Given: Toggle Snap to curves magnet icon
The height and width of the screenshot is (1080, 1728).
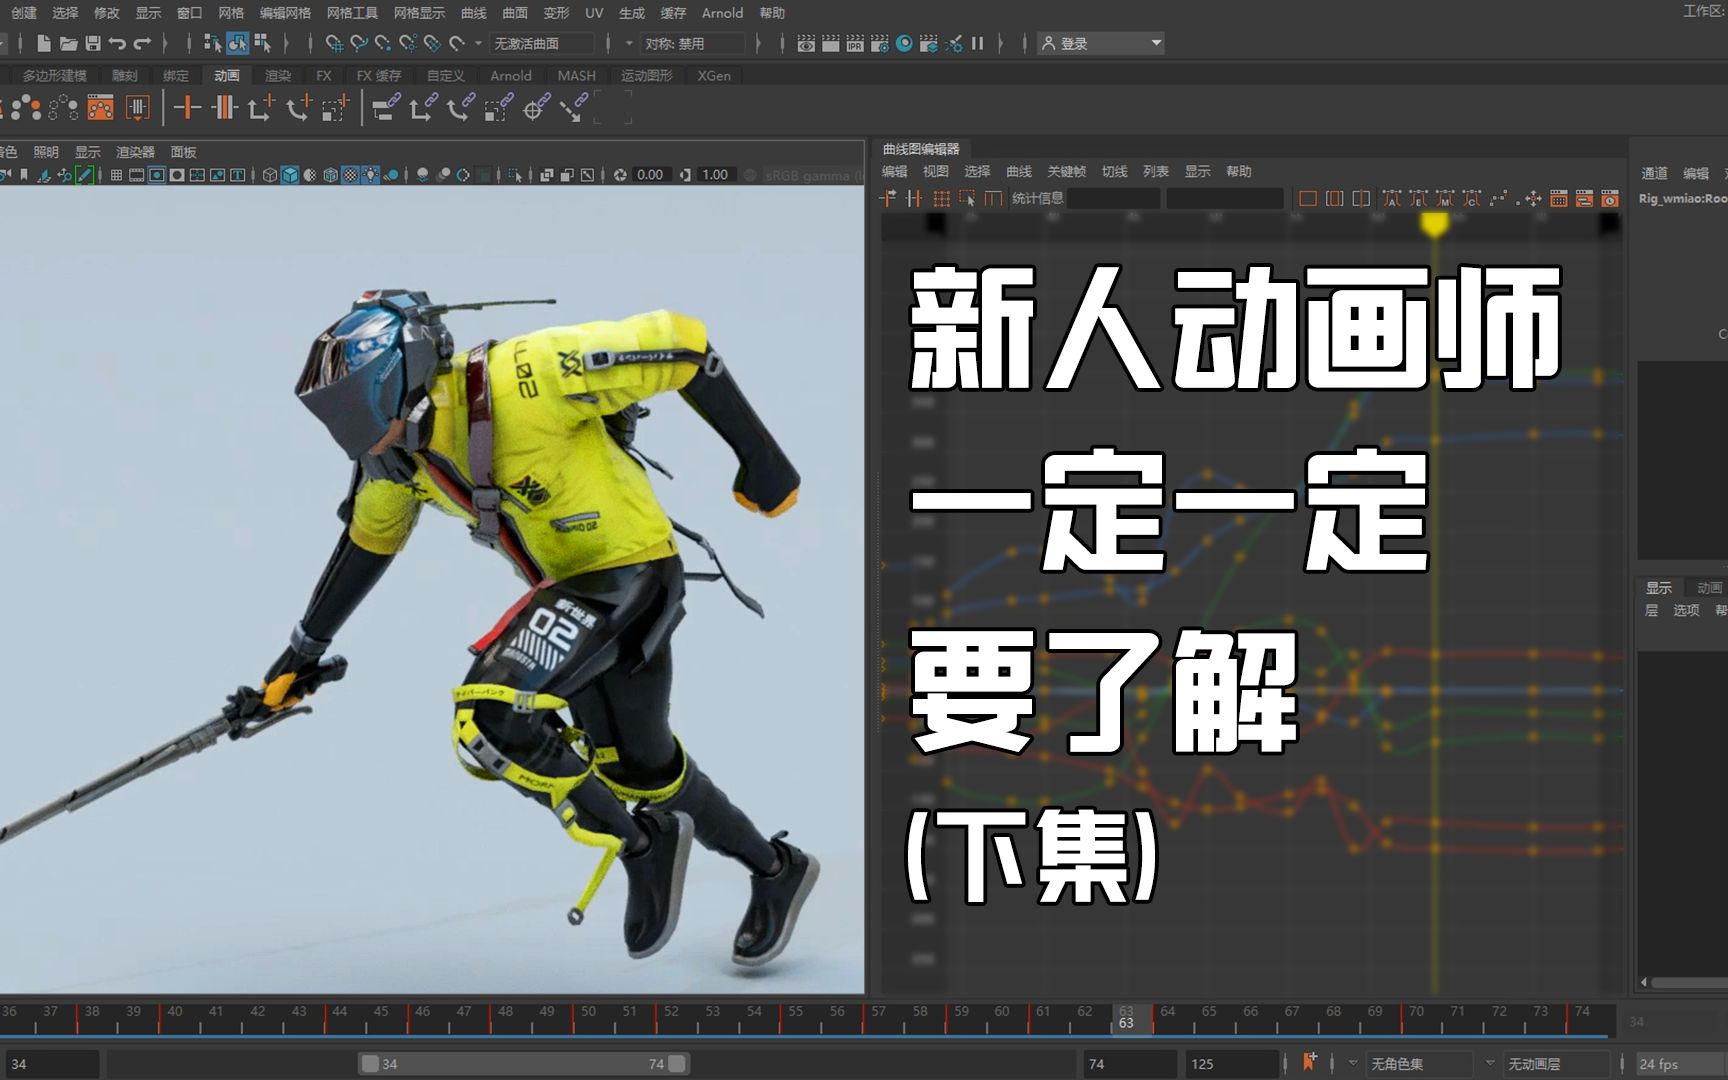Looking at the screenshot, I should [359, 43].
